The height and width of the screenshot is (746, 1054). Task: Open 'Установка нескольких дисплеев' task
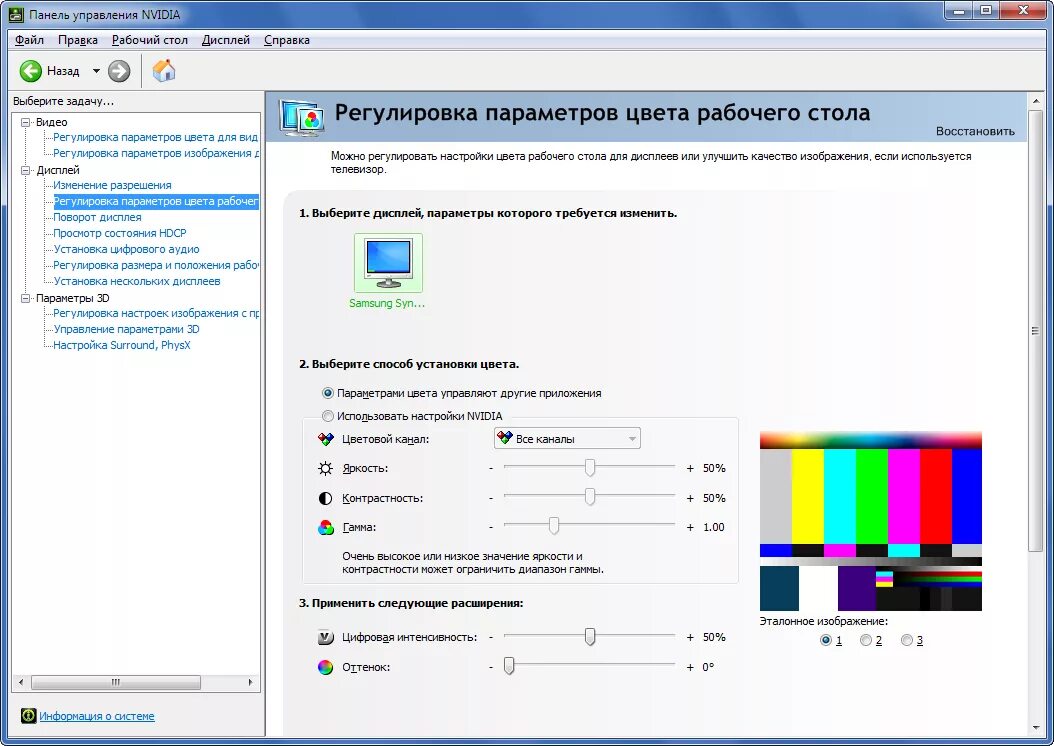[x=137, y=281]
